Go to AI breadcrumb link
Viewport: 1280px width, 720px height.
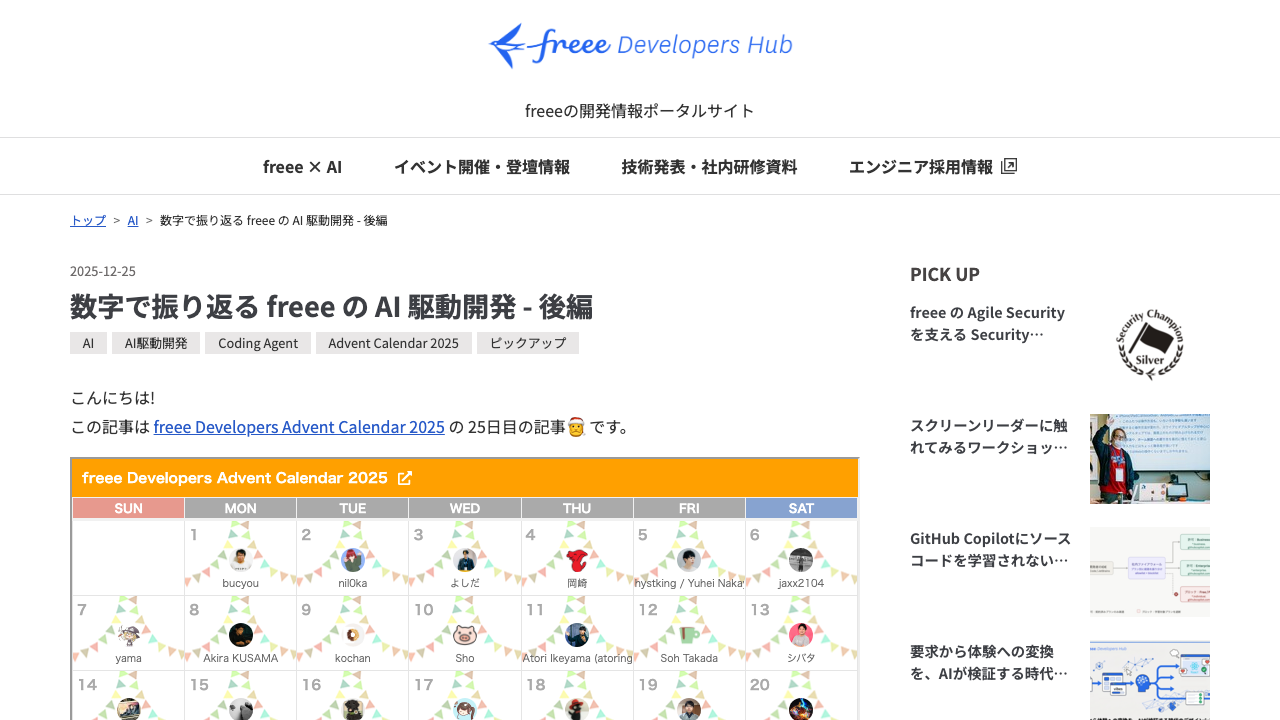pos(133,220)
